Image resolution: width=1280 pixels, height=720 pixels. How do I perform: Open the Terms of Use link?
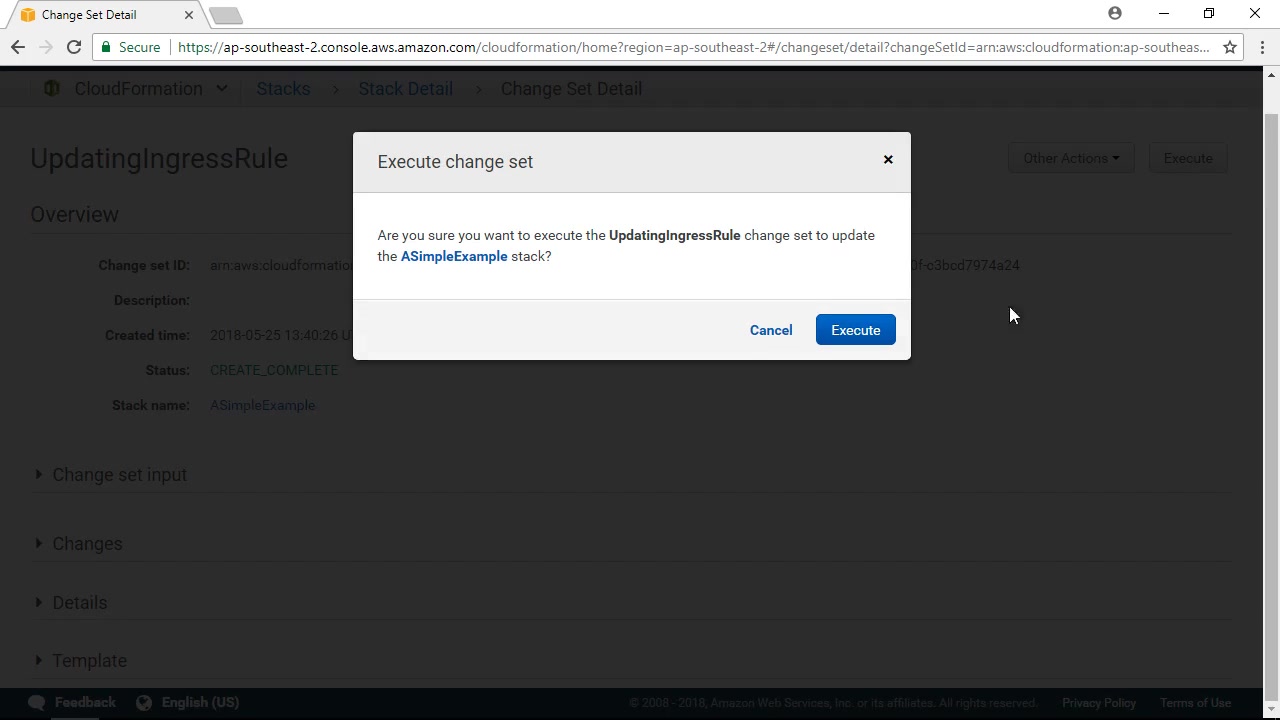[1195, 703]
